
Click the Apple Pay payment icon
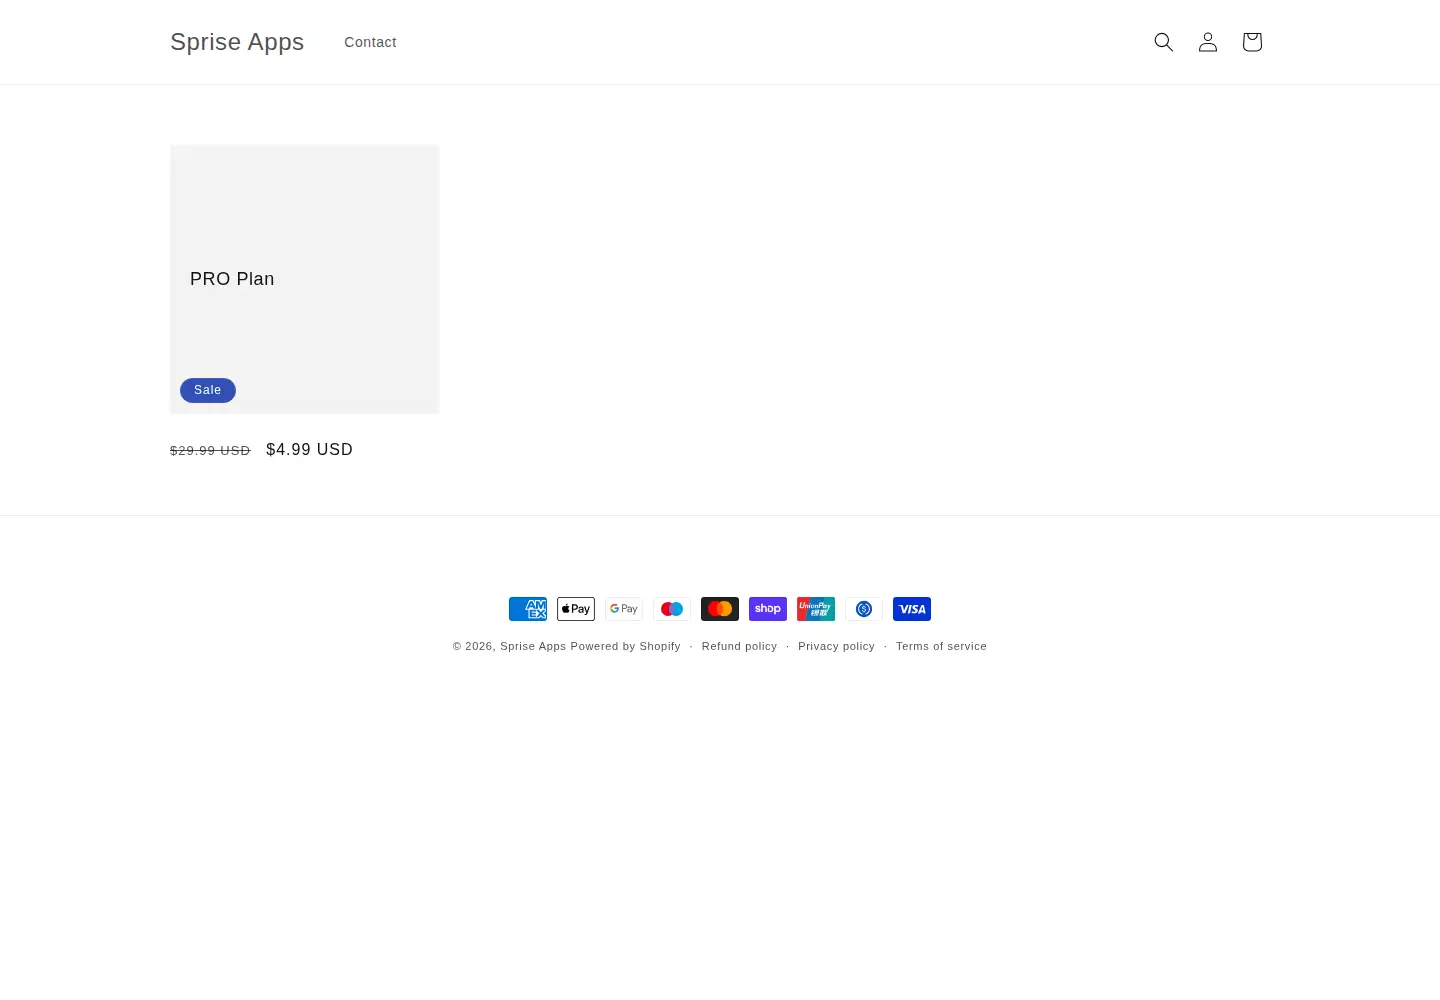coord(576,609)
